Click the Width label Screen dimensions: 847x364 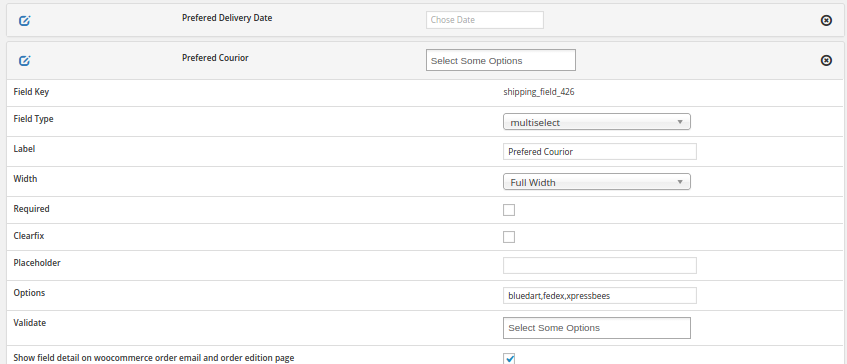[x=25, y=178]
